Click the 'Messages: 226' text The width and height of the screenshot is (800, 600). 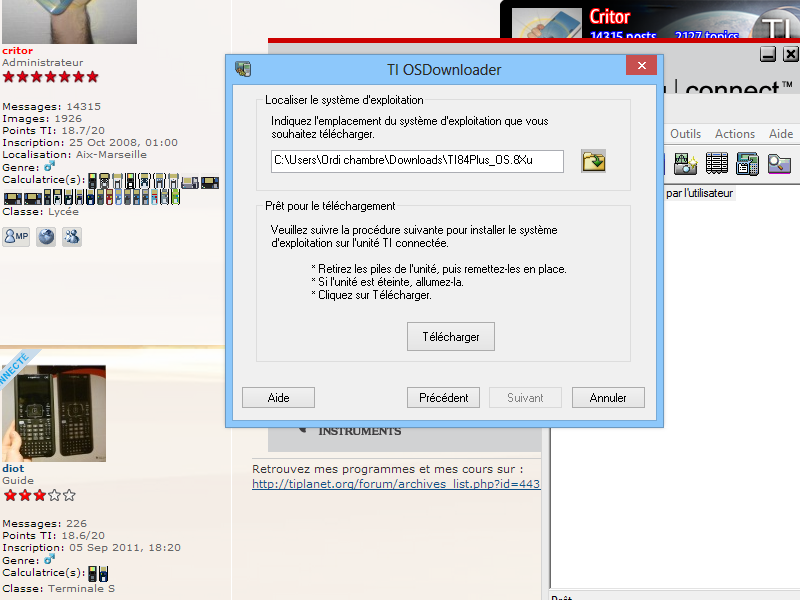pyautogui.click(x=45, y=523)
